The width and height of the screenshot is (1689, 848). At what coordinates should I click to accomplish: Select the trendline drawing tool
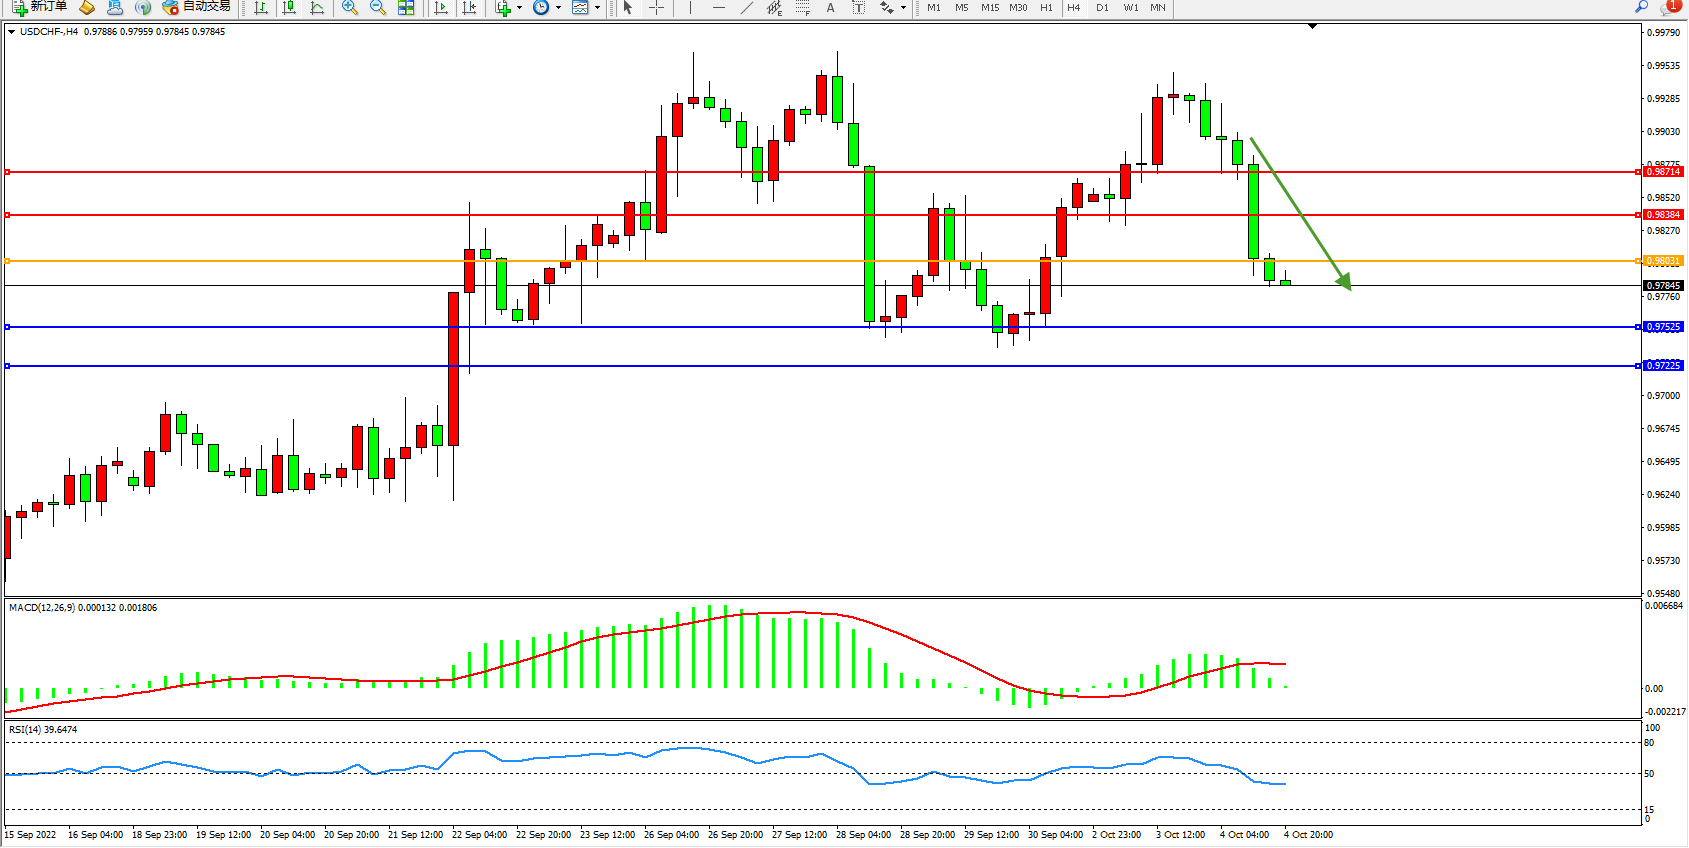click(746, 7)
